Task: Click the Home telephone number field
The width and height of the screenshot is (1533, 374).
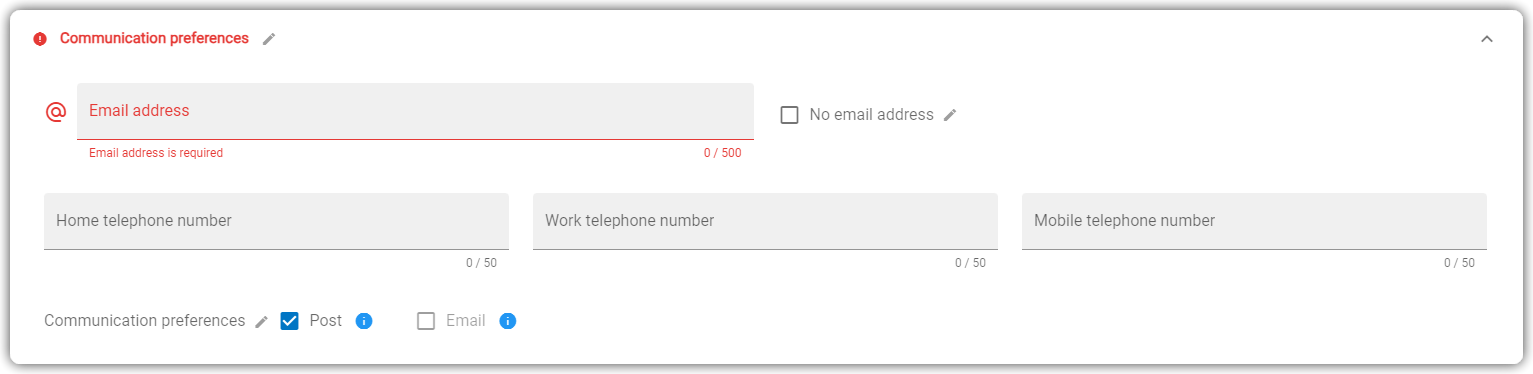Action: [276, 221]
